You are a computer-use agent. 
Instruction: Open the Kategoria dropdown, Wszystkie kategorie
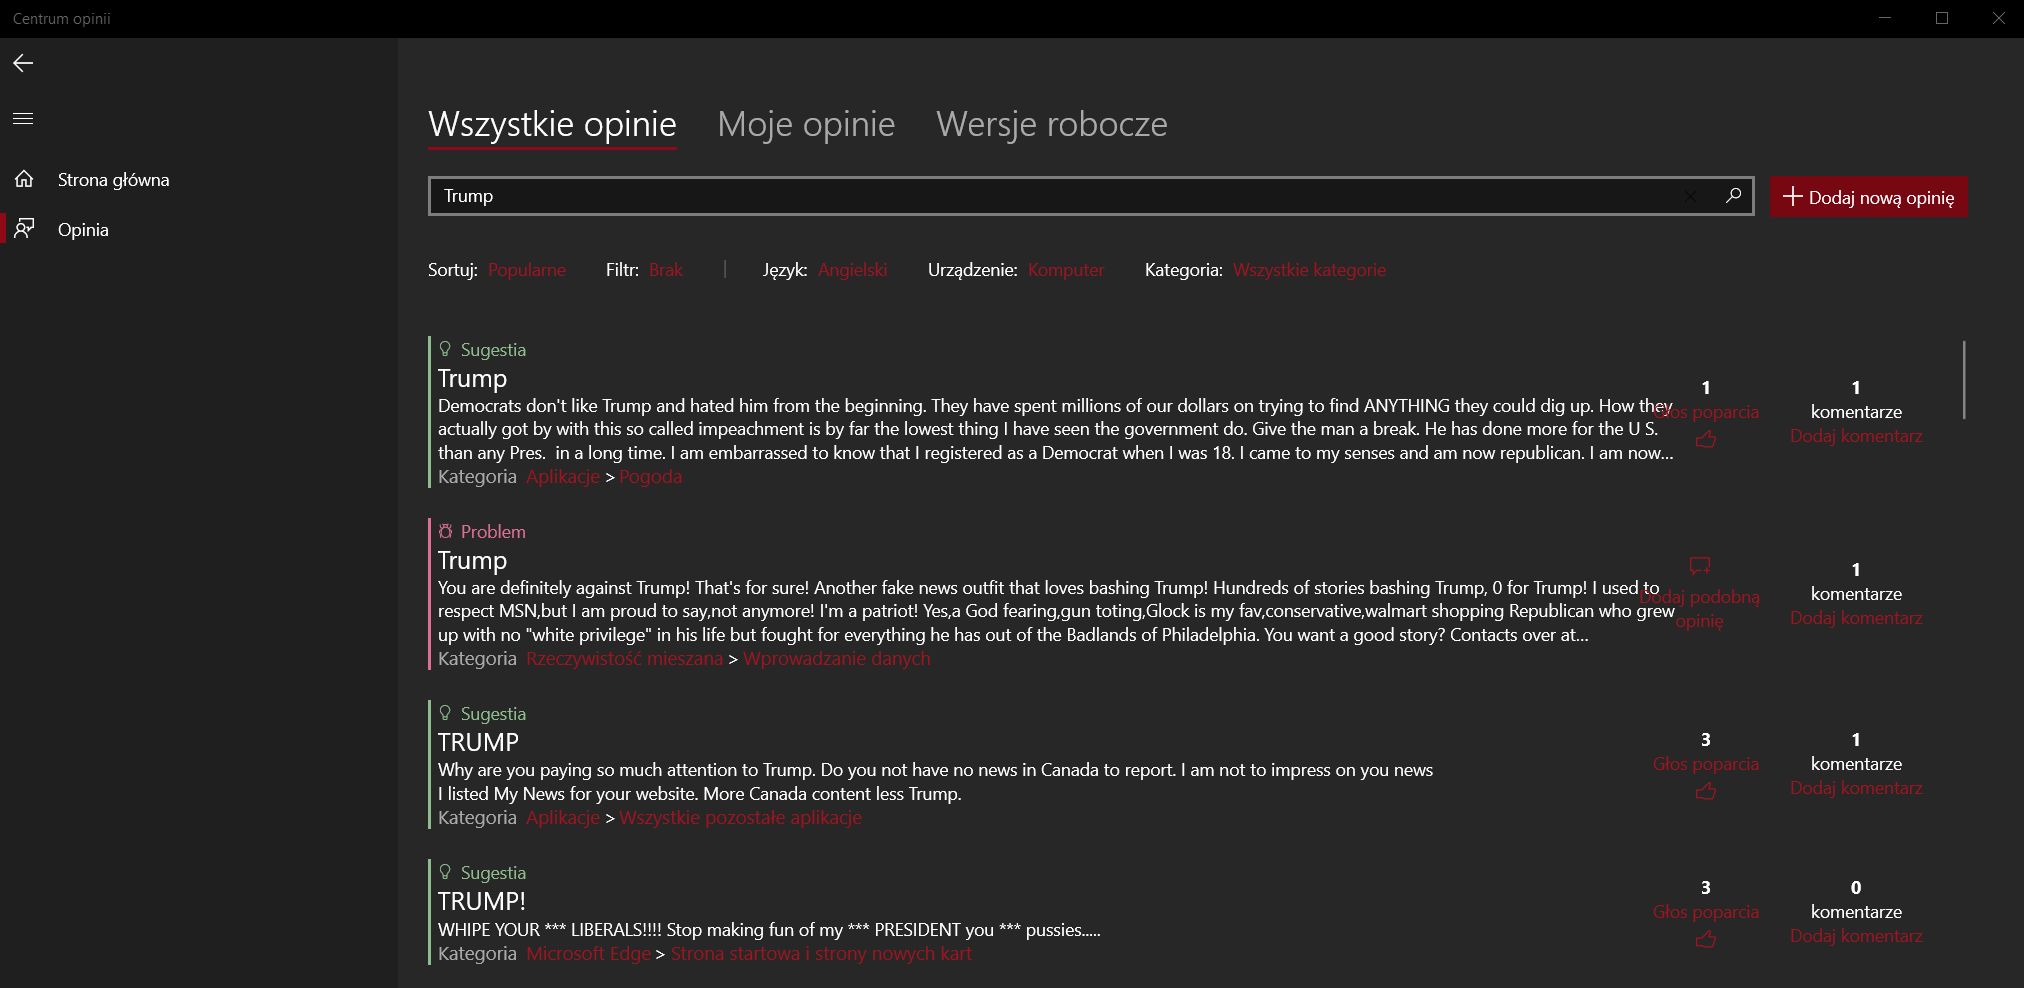[x=1309, y=270]
